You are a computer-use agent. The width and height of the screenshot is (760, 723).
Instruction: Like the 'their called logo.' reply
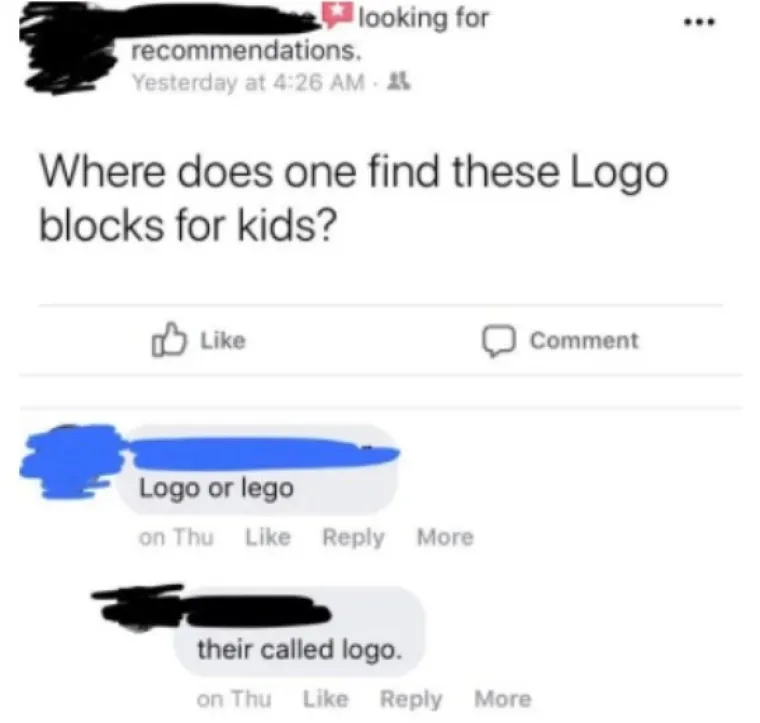click(x=325, y=699)
